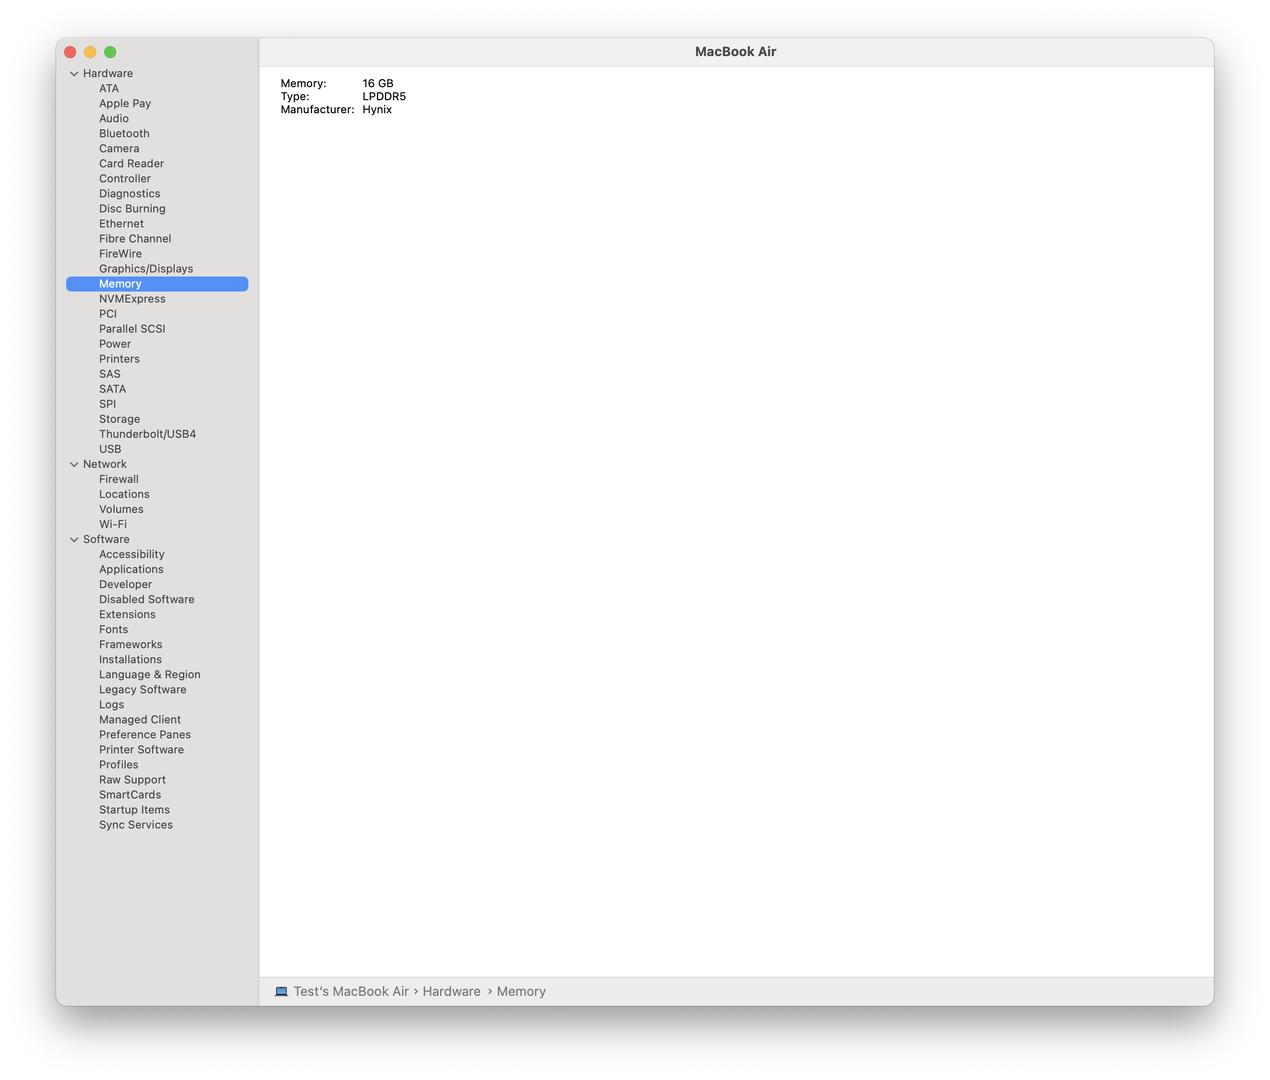
Task: View Bluetooth hardware details
Action: coord(124,134)
